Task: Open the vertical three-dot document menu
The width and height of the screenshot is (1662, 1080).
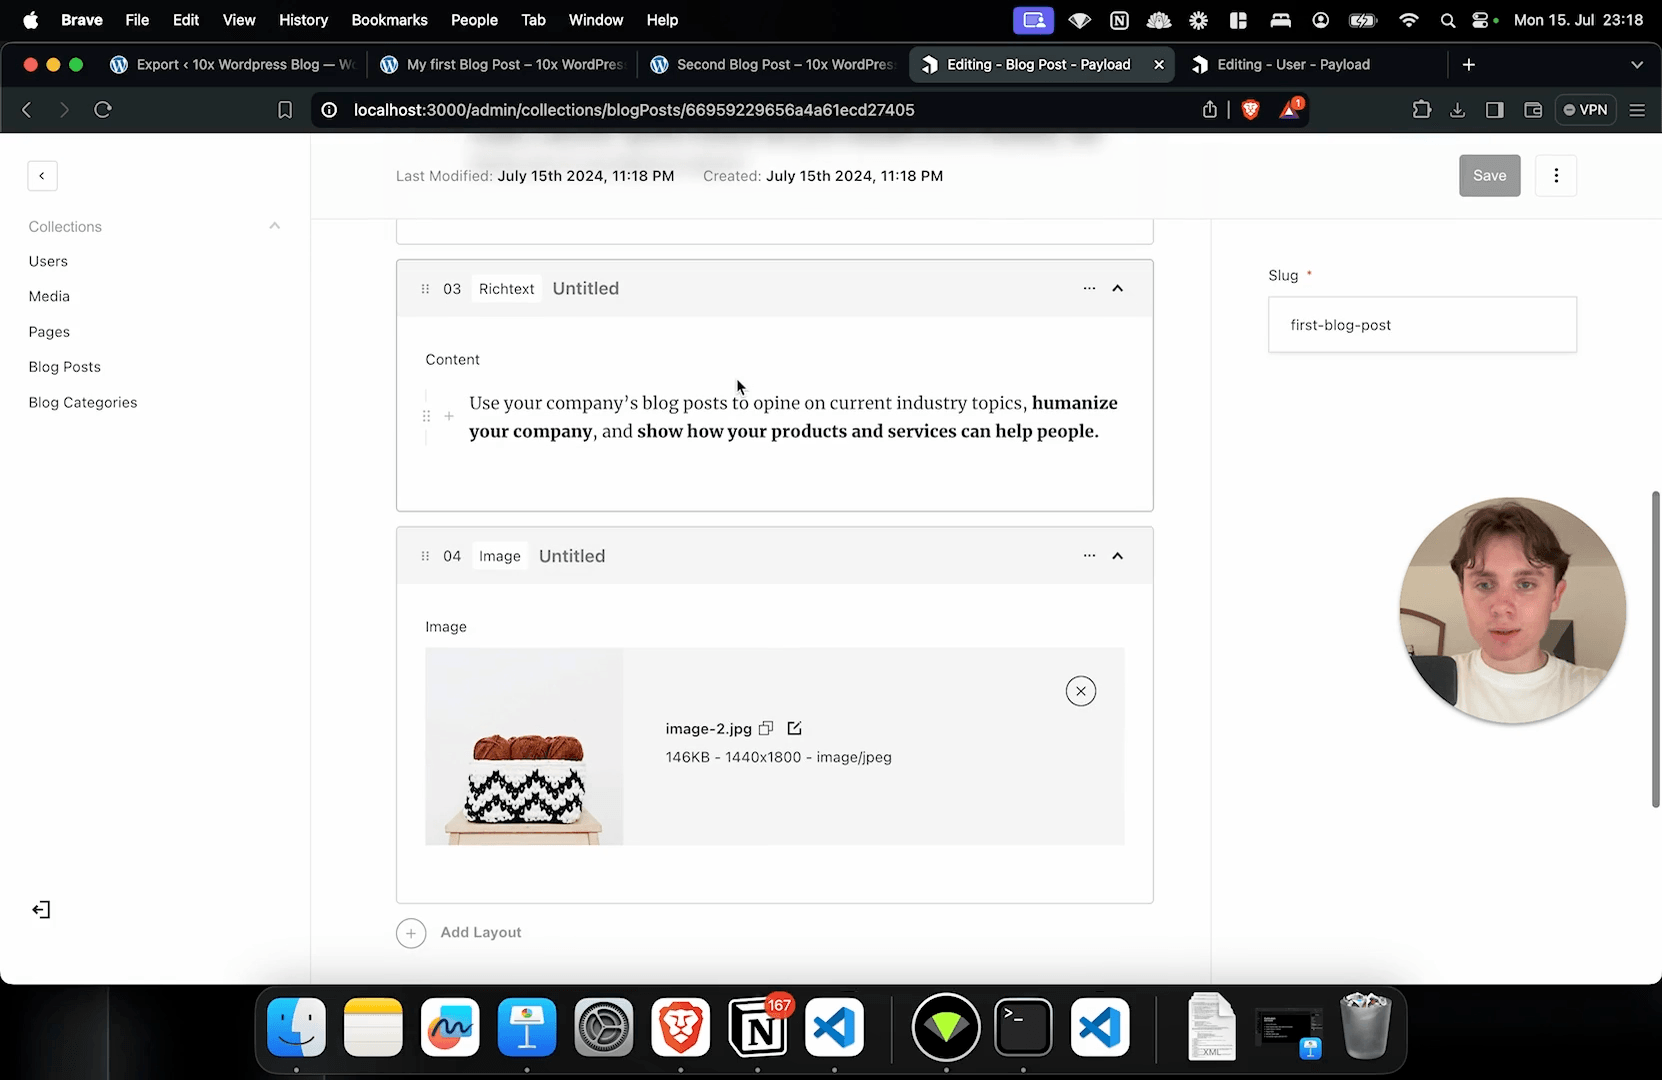Action: 1555,176
